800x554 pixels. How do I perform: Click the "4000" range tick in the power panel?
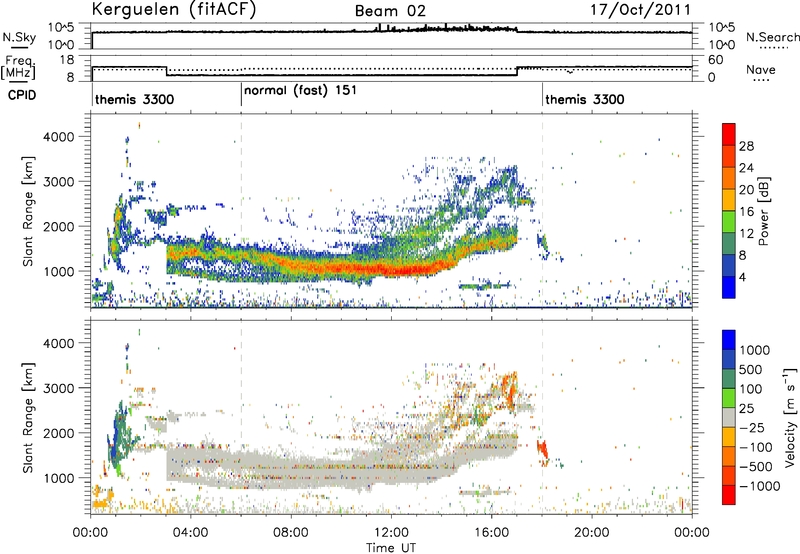[58, 137]
